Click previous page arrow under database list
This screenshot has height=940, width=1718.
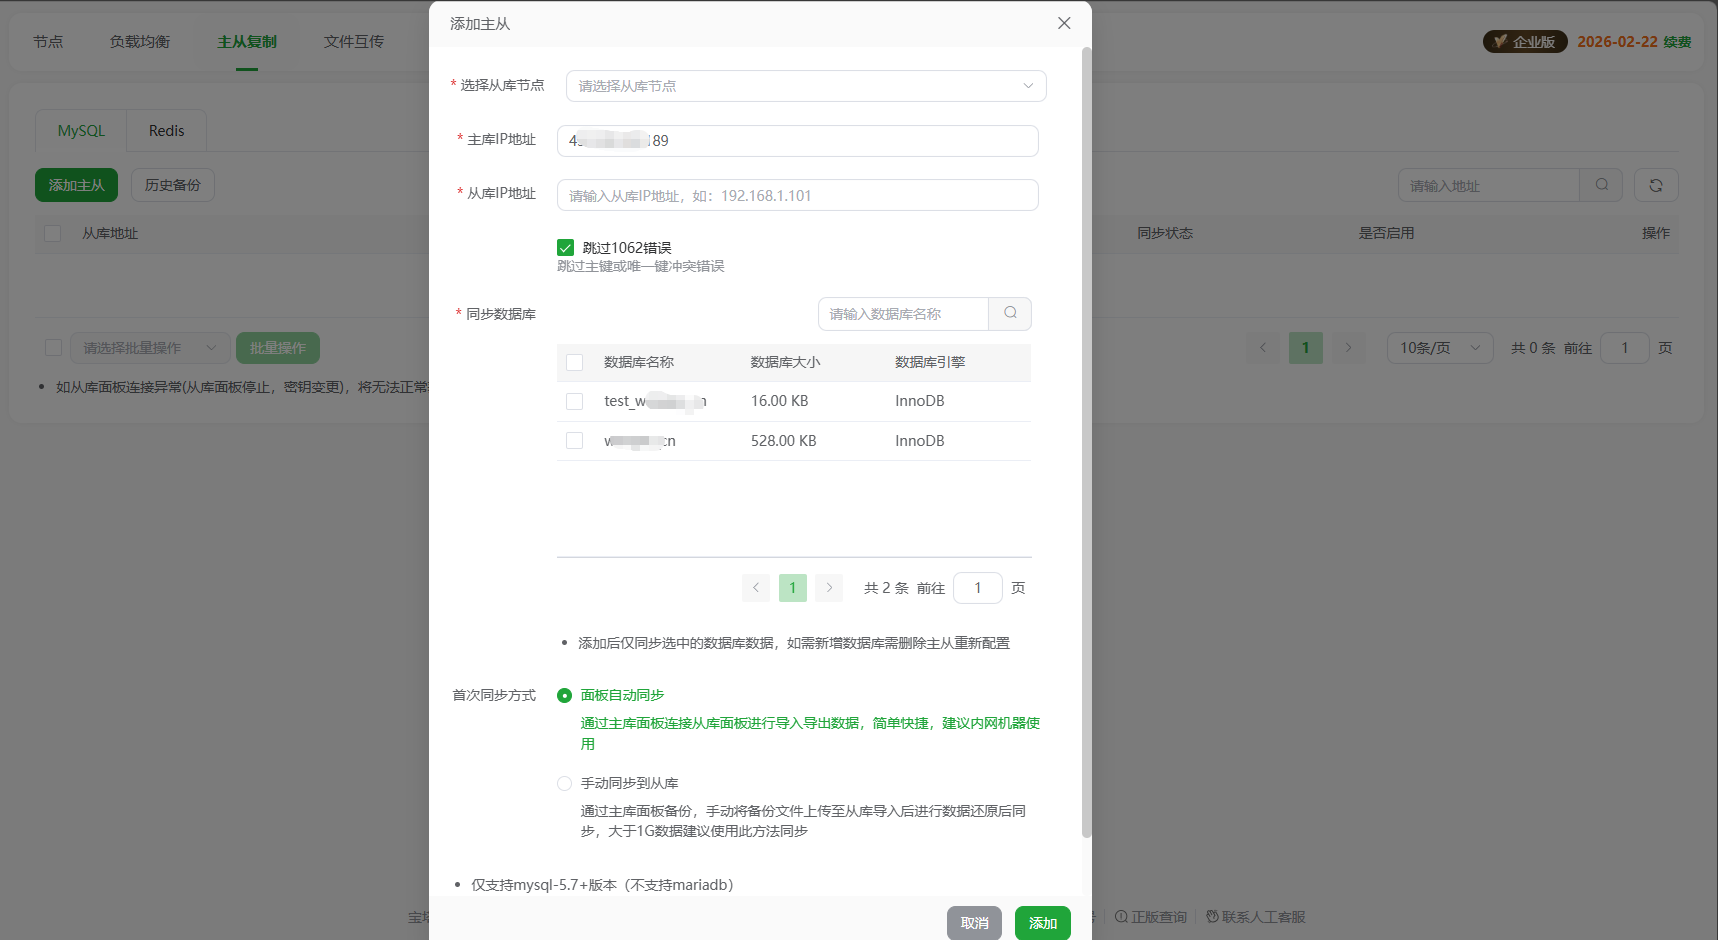point(756,588)
